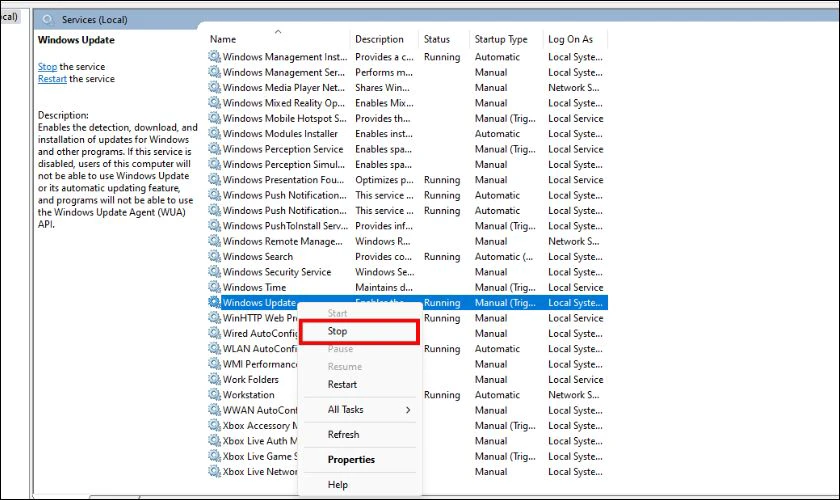Click the gear icon for Windows Time
The width and height of the screenshot is (840, 500).
[214, 287]
